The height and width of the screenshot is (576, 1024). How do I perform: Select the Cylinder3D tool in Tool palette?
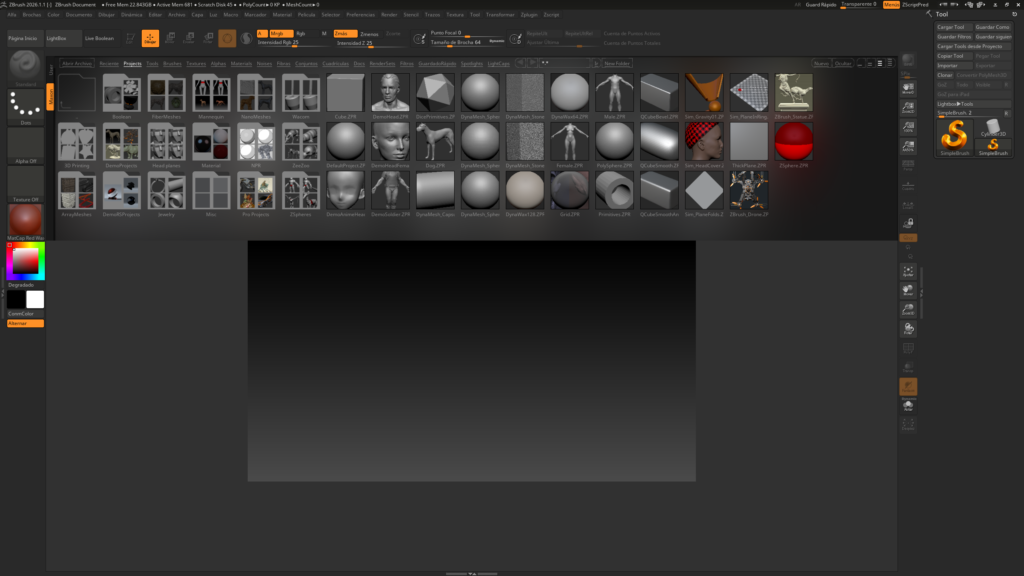(992, 125)
